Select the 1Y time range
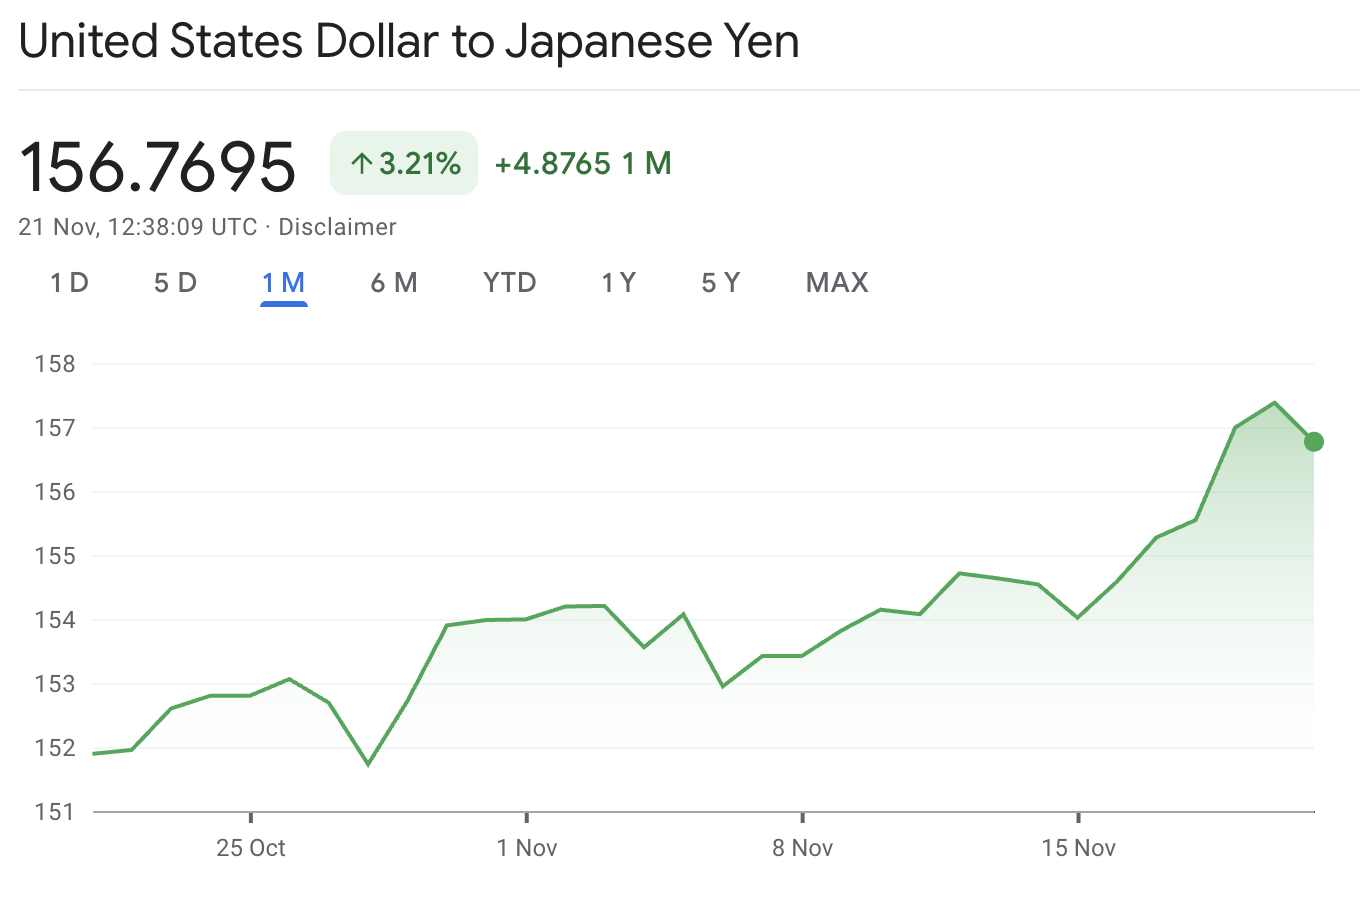 tap(618, 283)
